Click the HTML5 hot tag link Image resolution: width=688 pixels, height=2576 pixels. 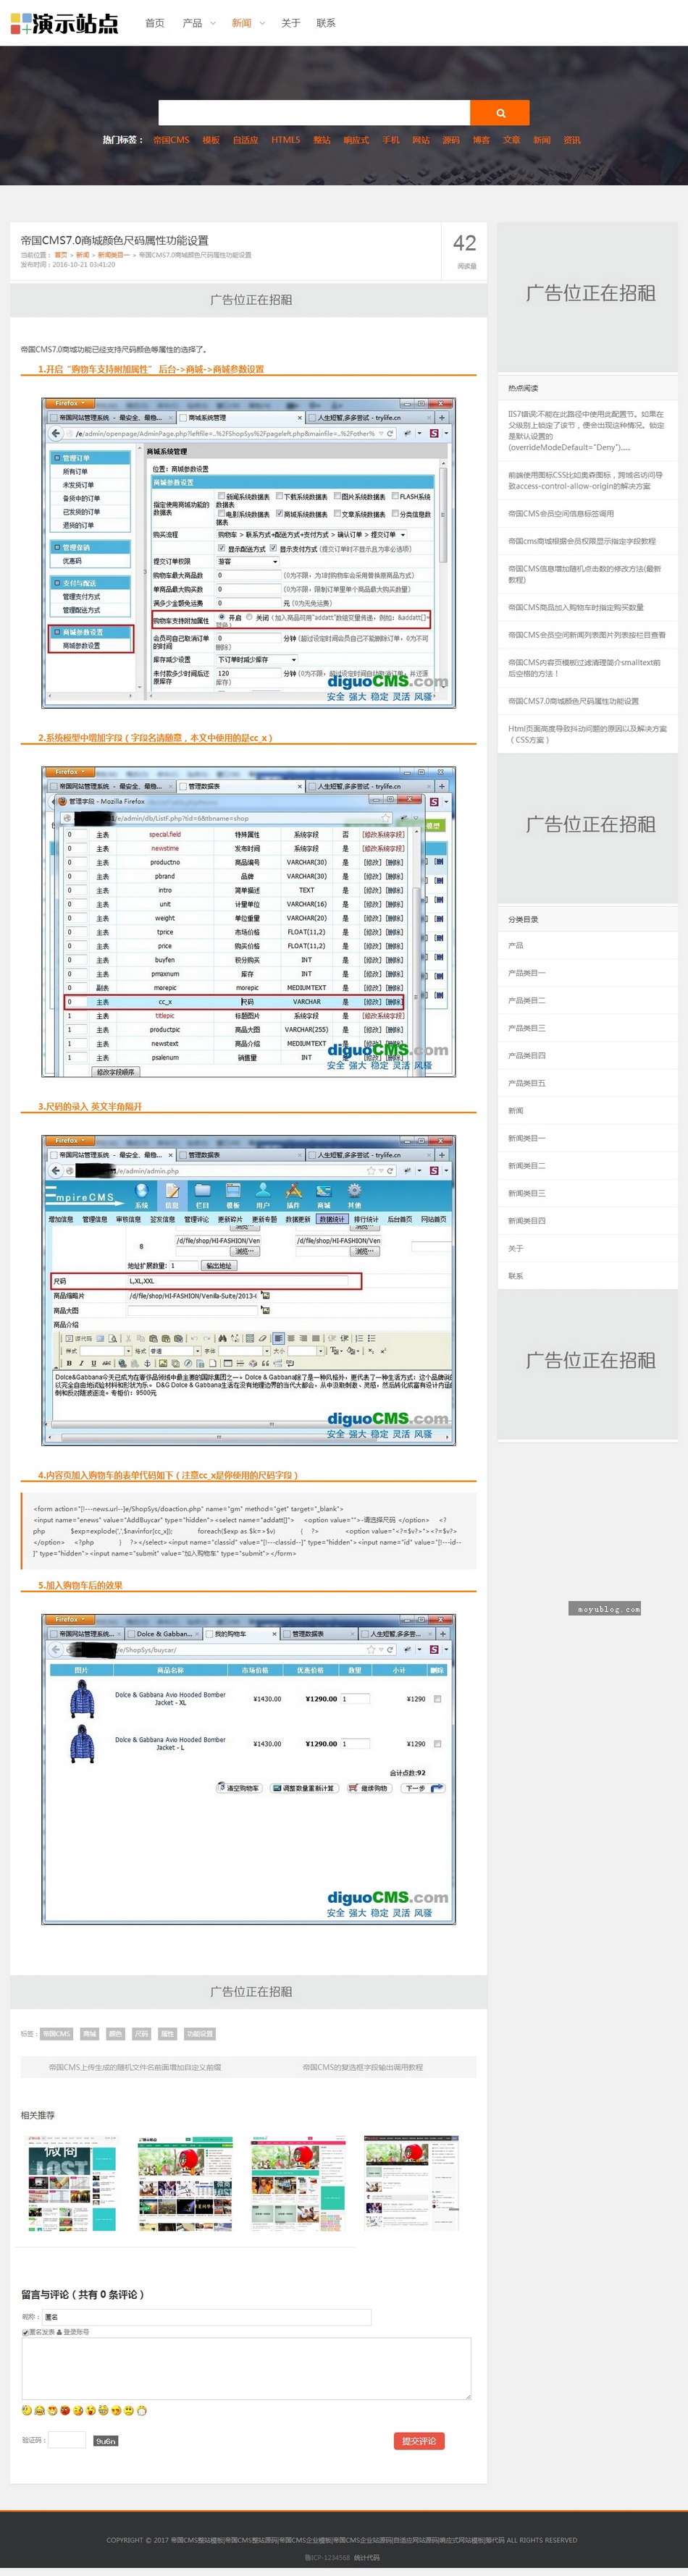(285, 140)
